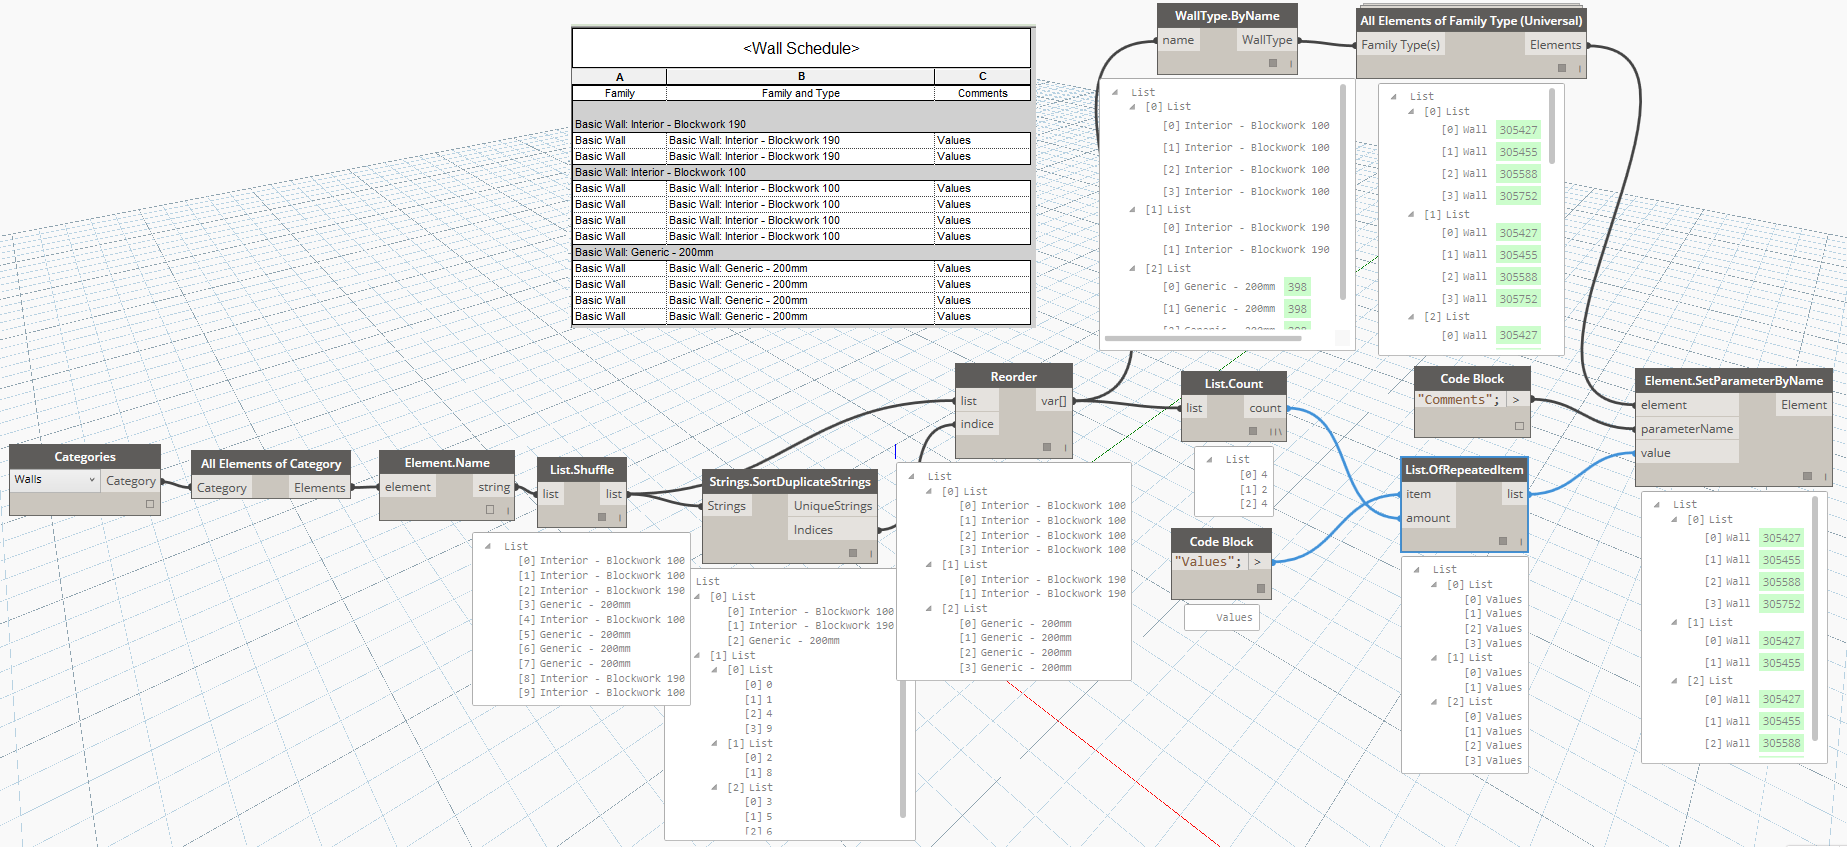Screen dimensions: 1847x847
Task: Click the Element.SetParameterByName node title
Action: point(1733,380)
